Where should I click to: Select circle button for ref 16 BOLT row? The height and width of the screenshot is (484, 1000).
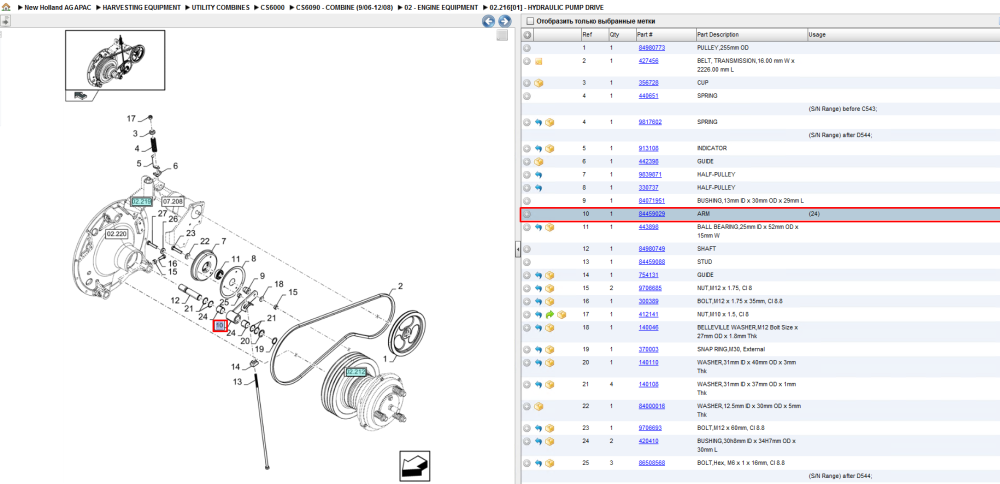pos(527,302)
